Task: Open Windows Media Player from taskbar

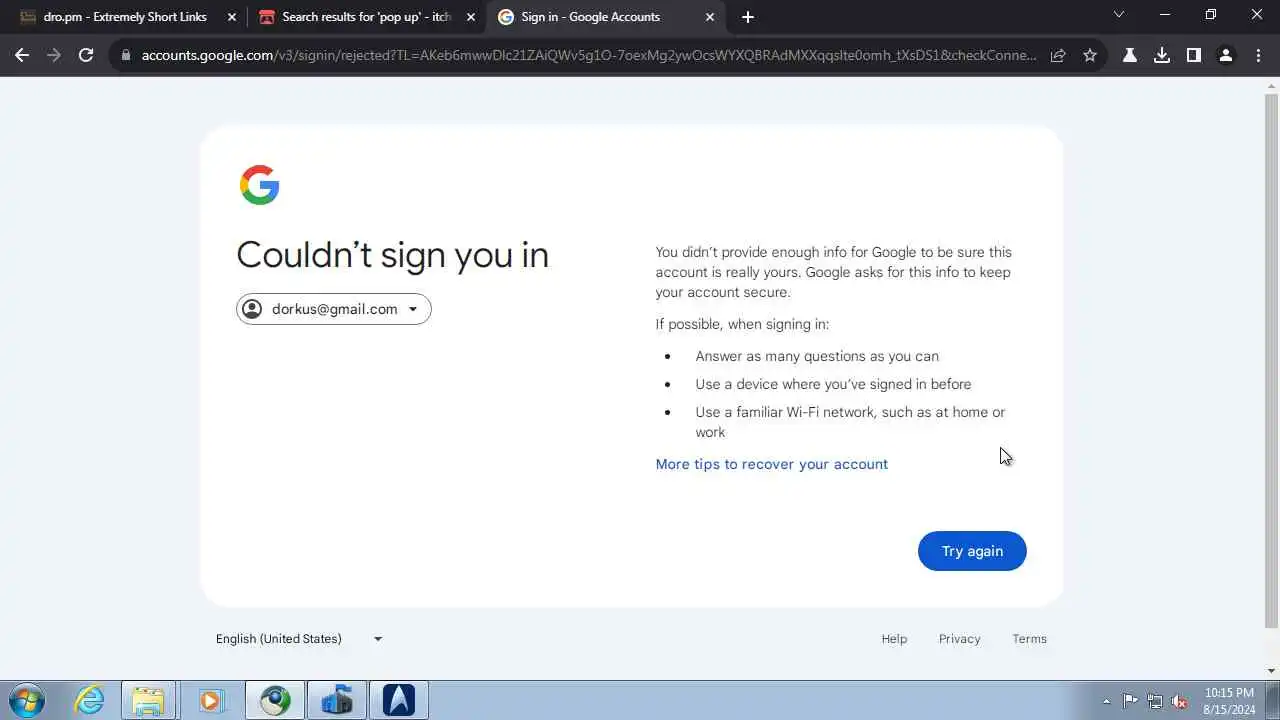Action: (x=211, y=700)
